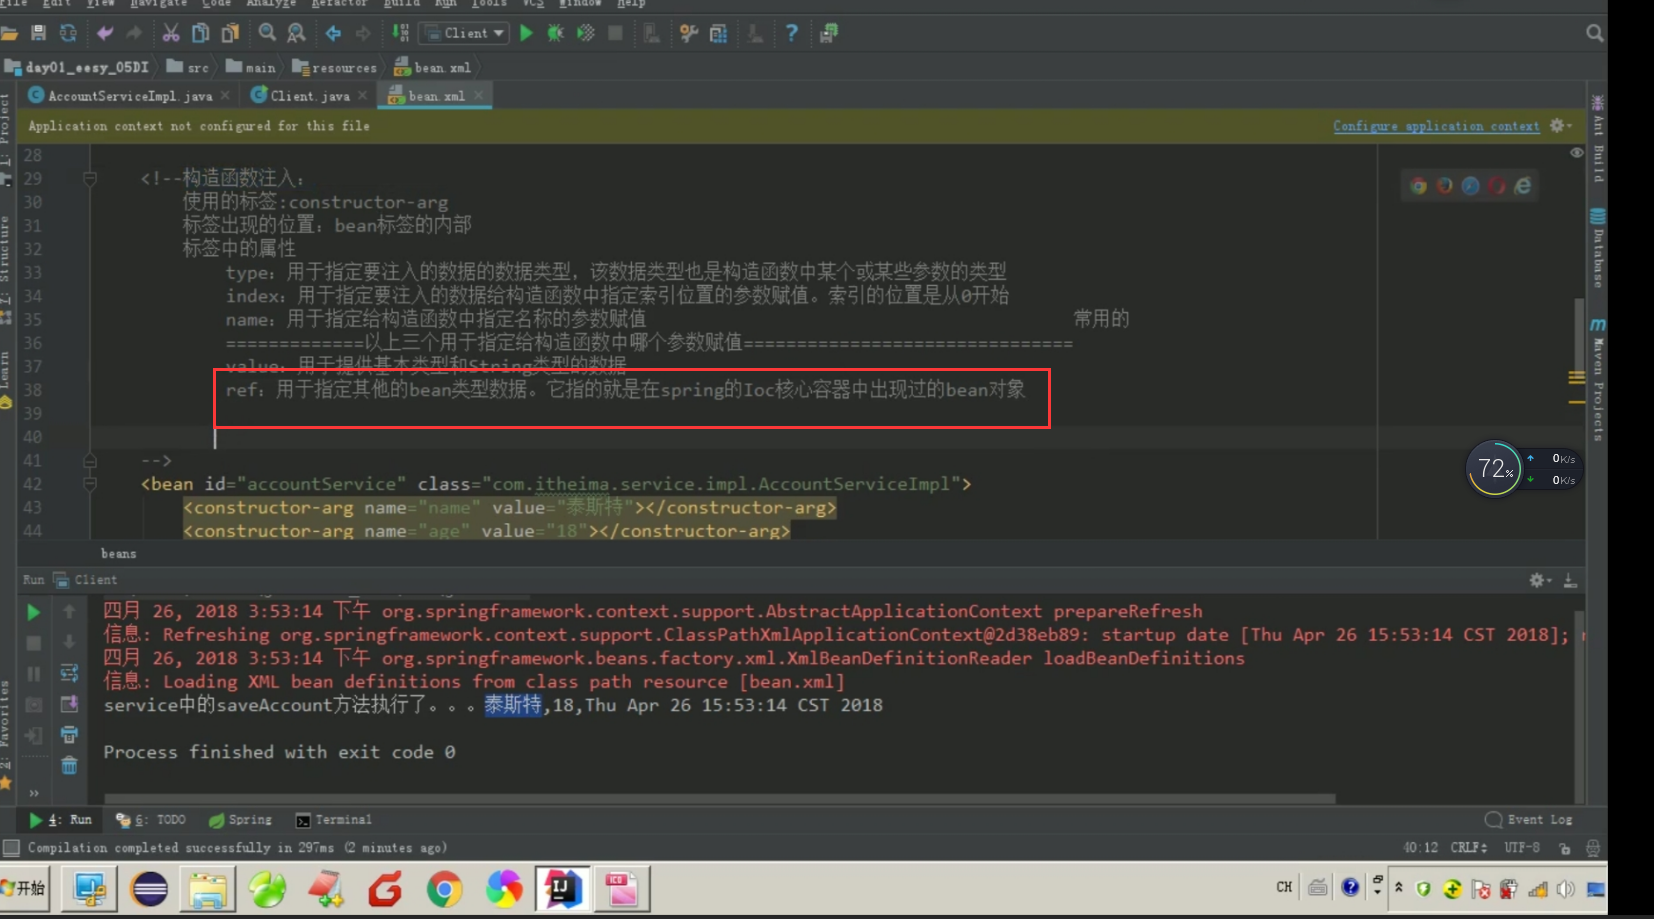Change CRLF line separator in status bar
1654x919 pixels.
[x=1469, y=848]
